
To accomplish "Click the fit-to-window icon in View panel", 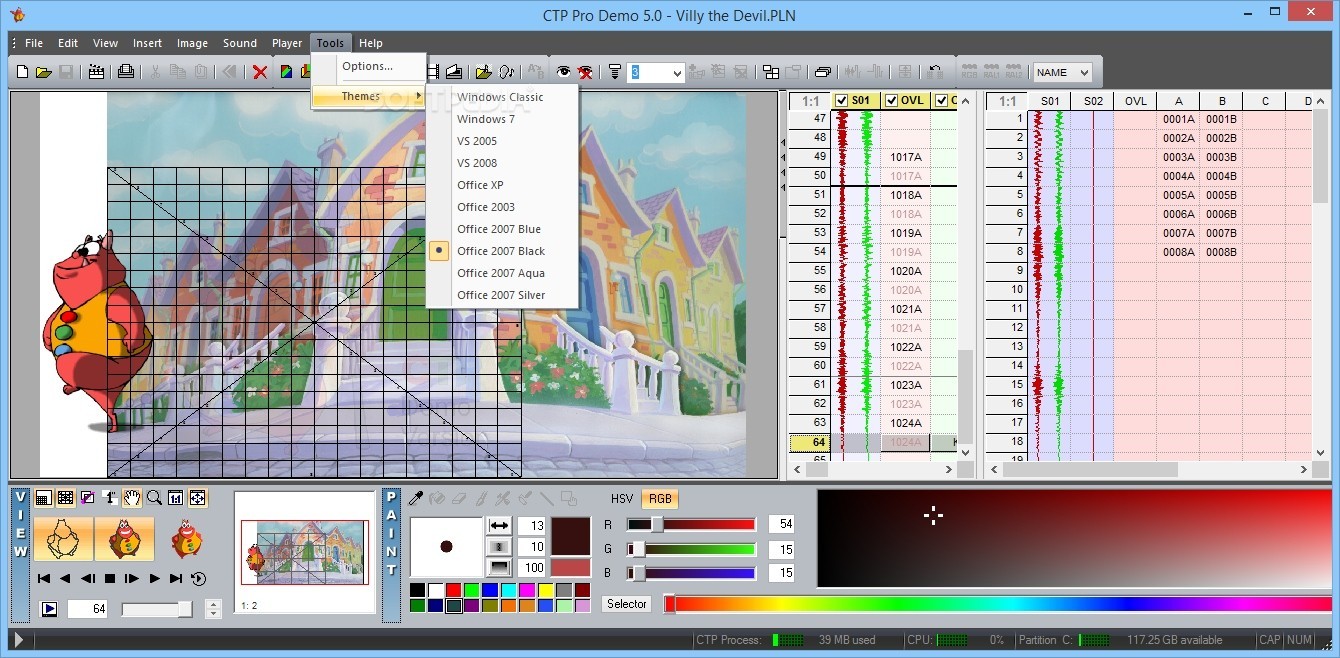I will tap(198, 497).
